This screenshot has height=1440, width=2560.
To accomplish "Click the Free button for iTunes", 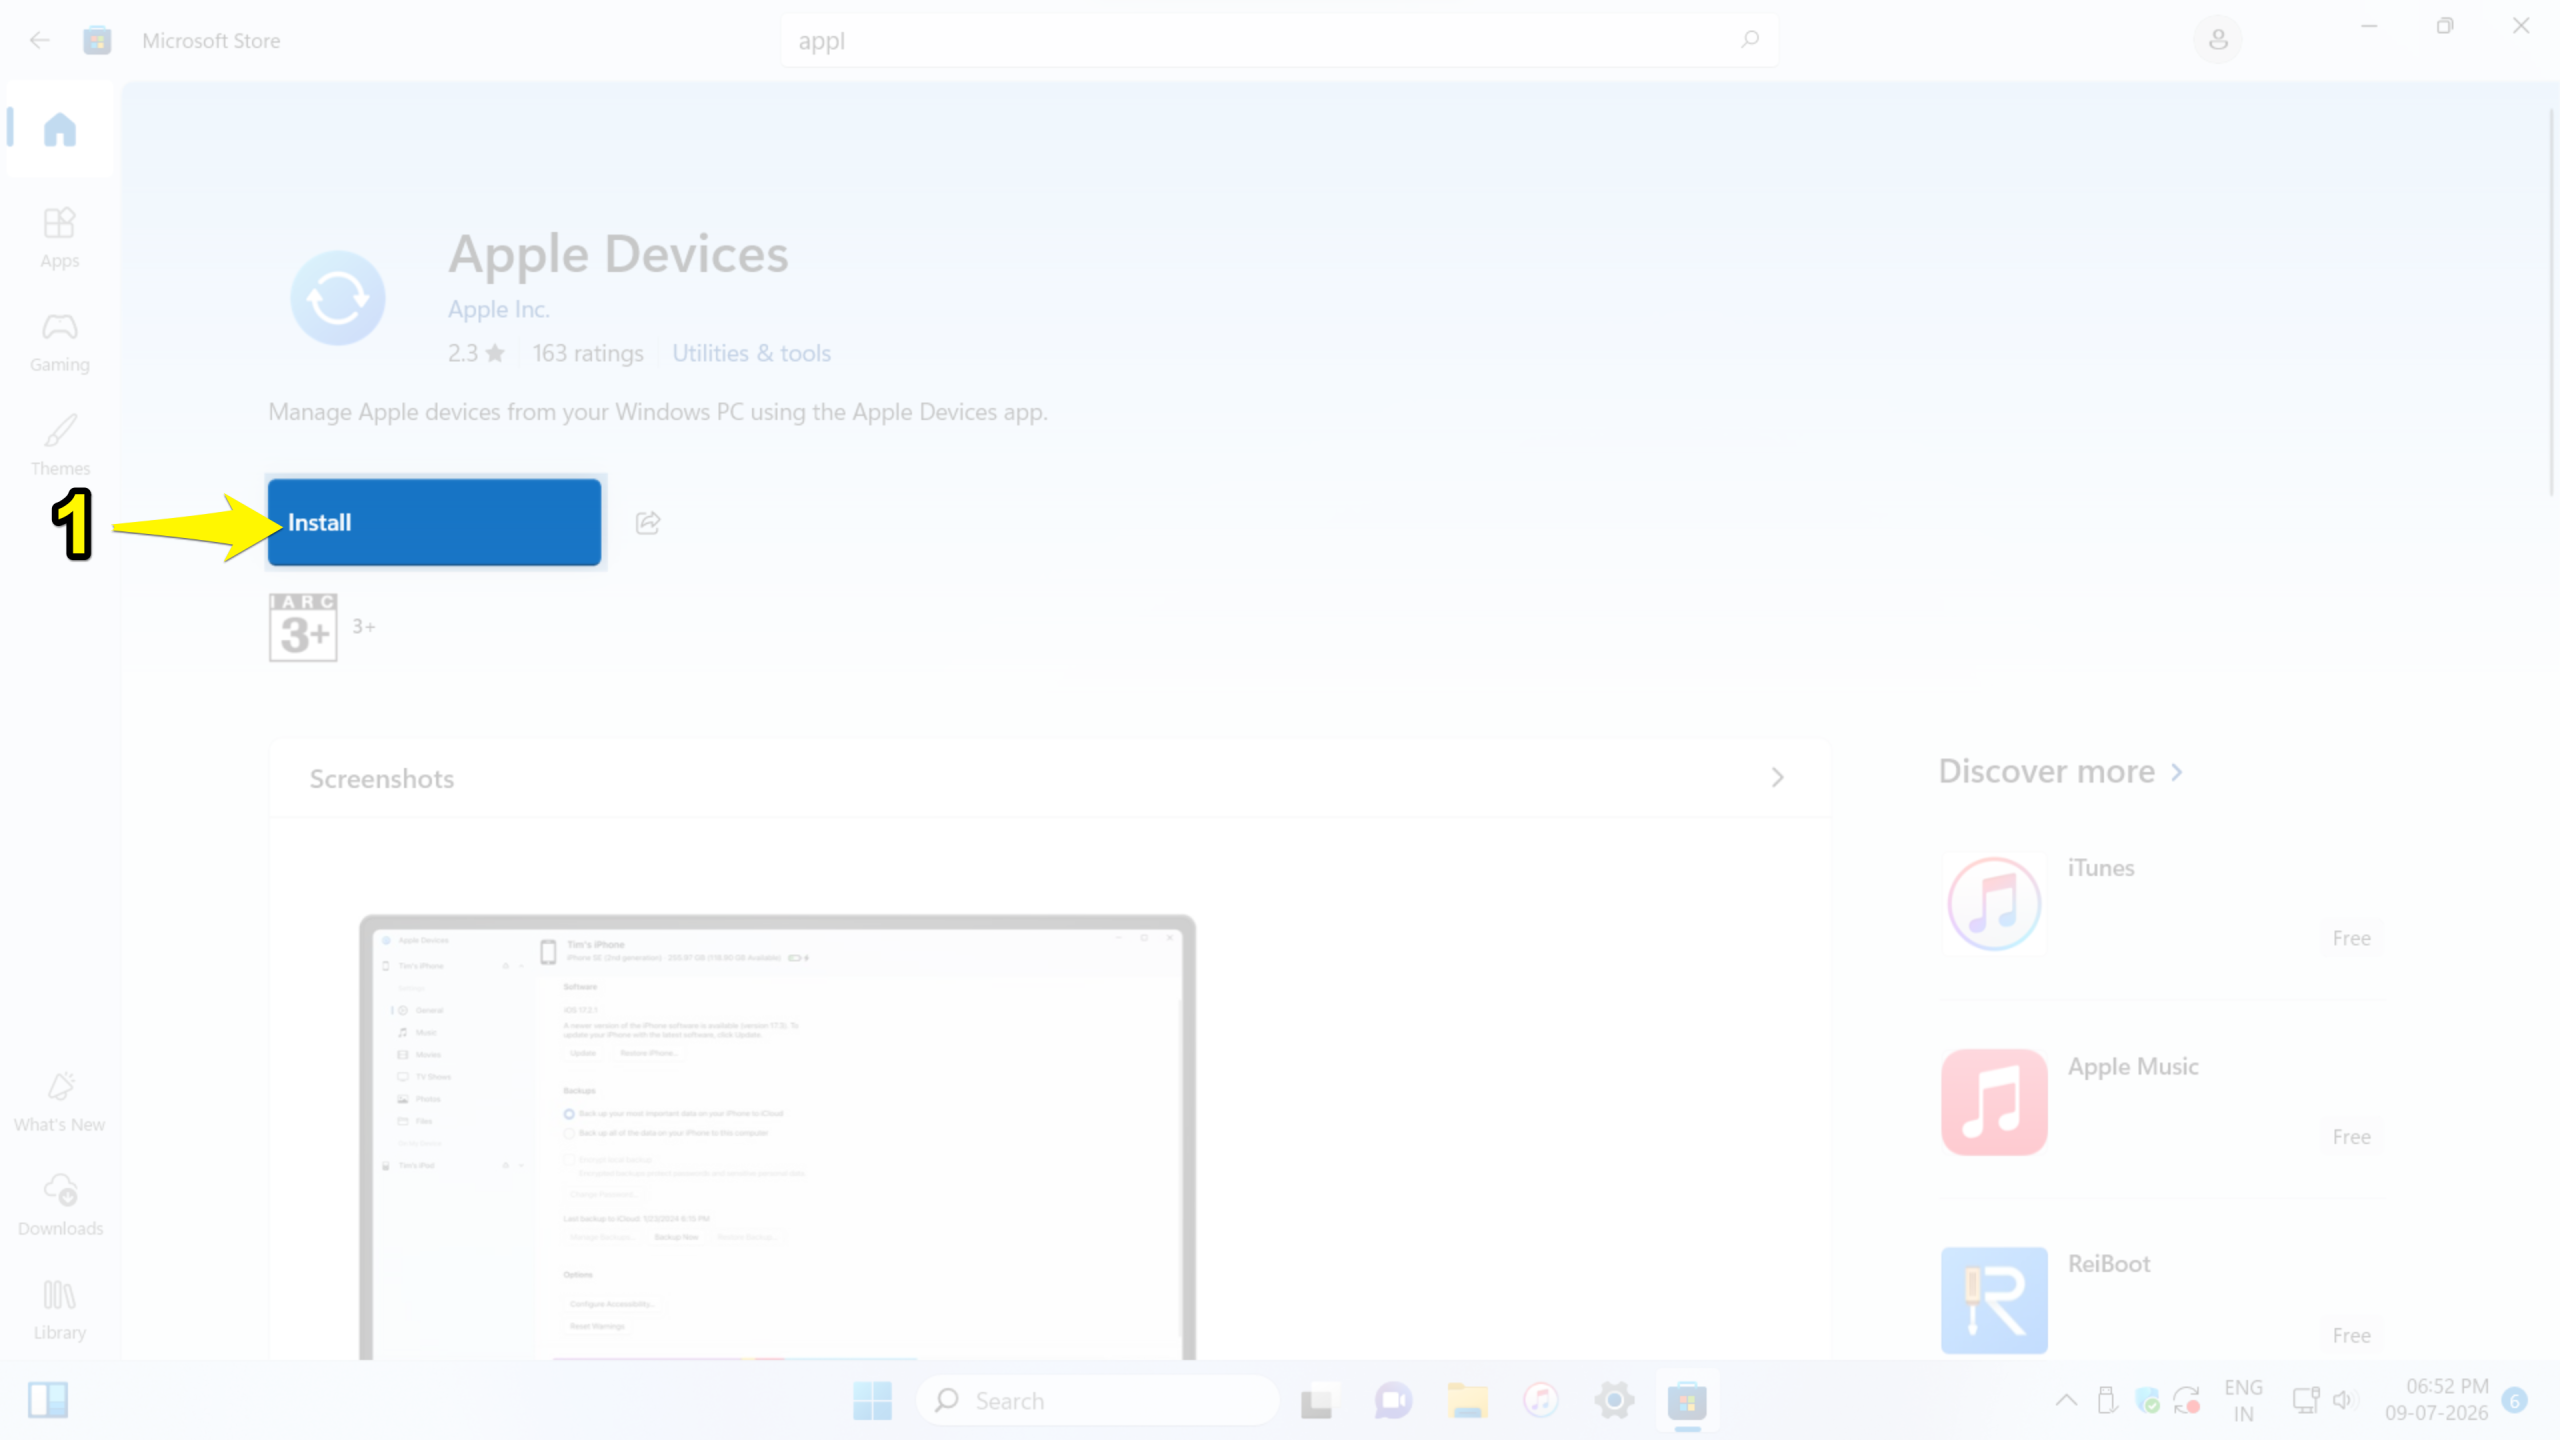I will [2351, 938].
